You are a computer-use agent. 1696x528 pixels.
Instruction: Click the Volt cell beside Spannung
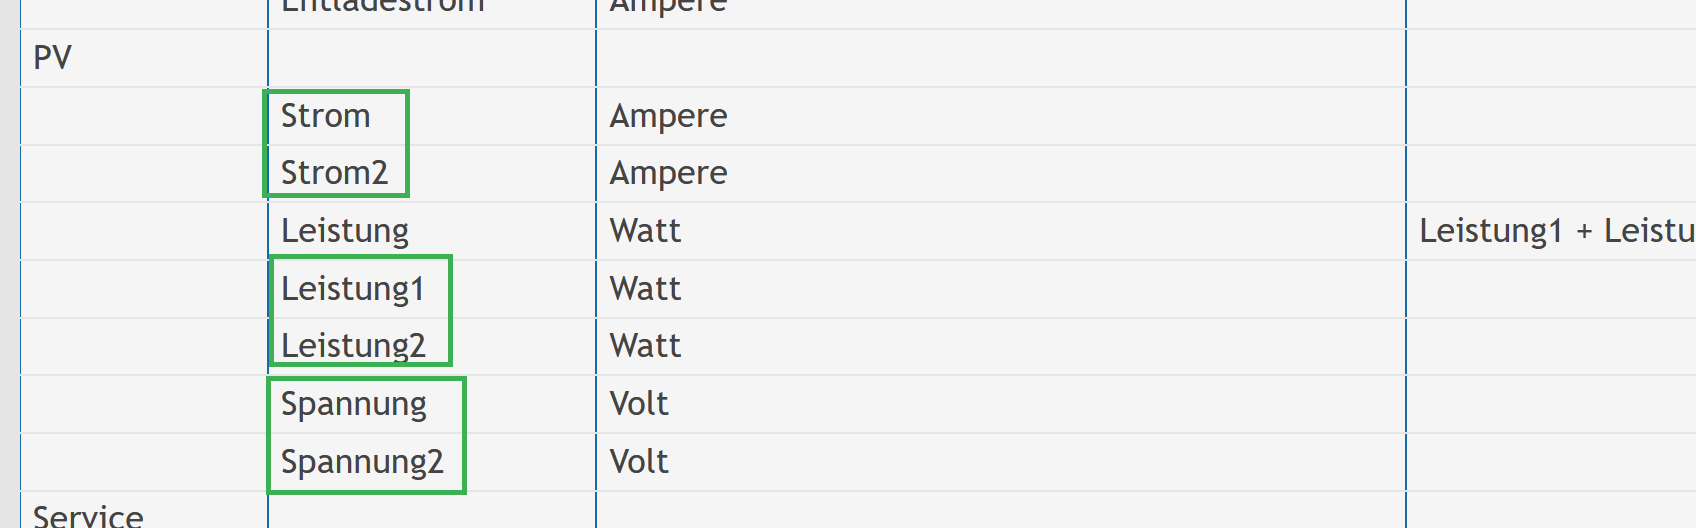coord(640,404)
